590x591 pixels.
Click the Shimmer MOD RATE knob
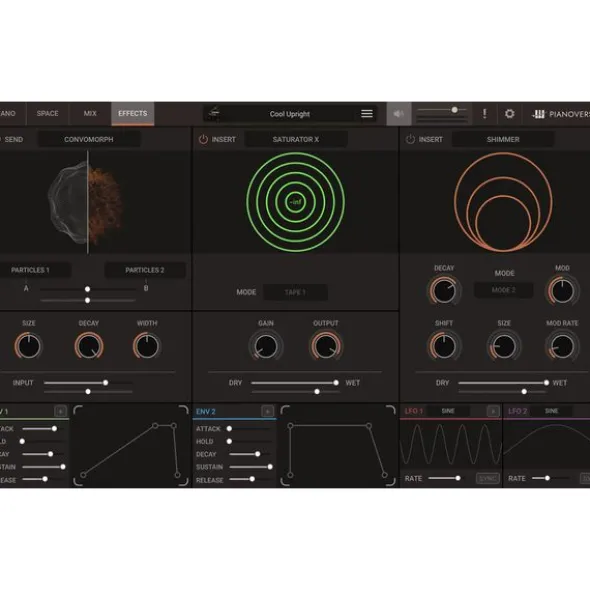(562, 346)
